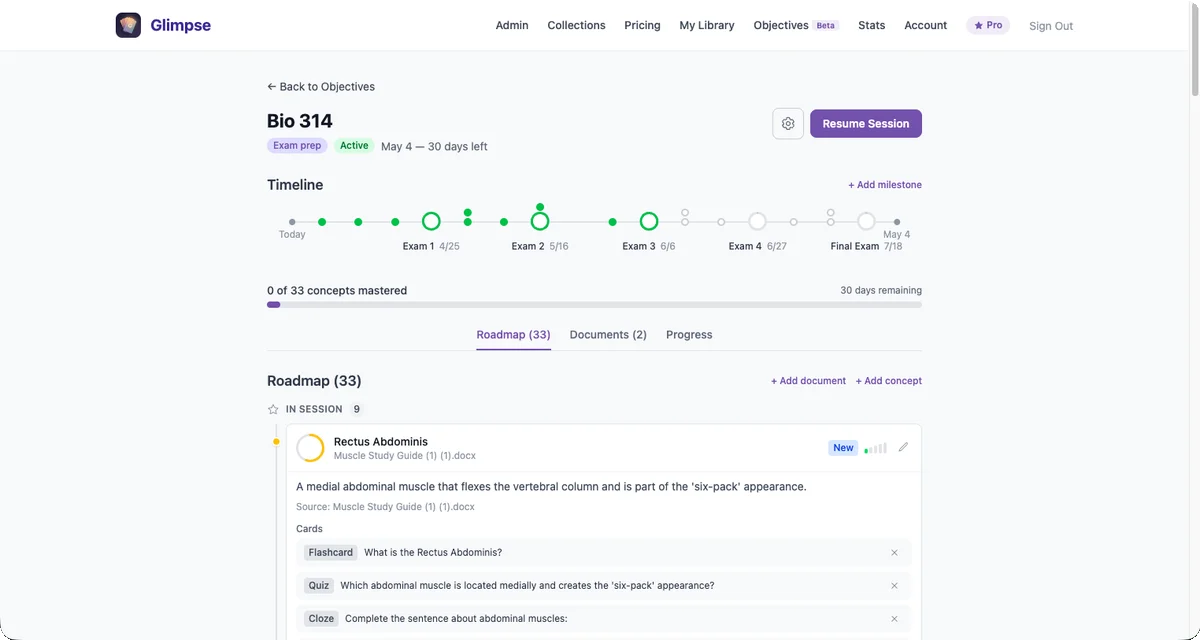Open the Stats page from the navigation

tap(871, 25)
